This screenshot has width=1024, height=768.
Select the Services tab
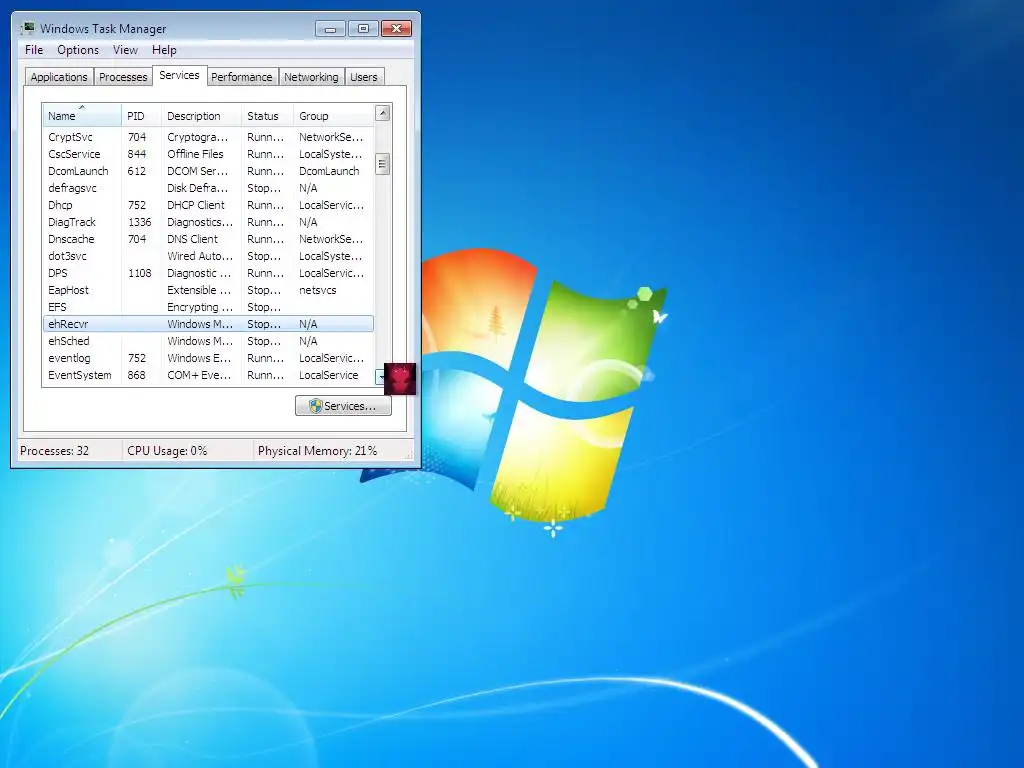point(179,75)
